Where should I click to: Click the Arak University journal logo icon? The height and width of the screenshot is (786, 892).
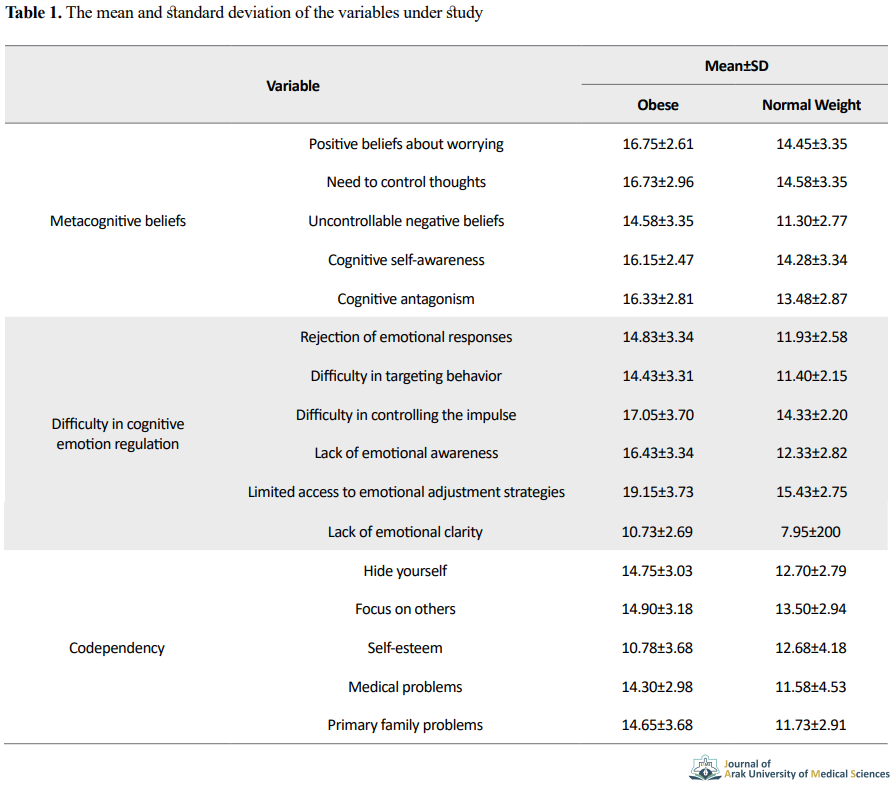(705, 768)
